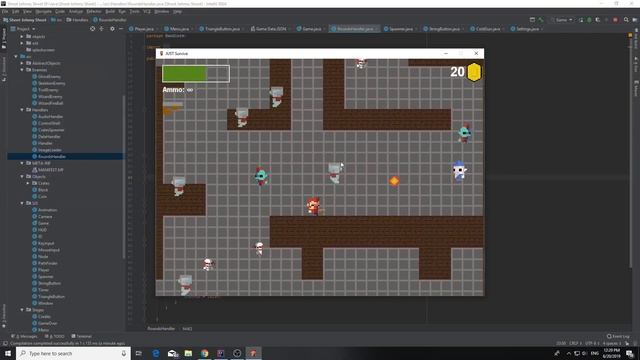640x360 pixels.
Task: Toggle the Favorites side tab
Action: (x=4, y=316)
